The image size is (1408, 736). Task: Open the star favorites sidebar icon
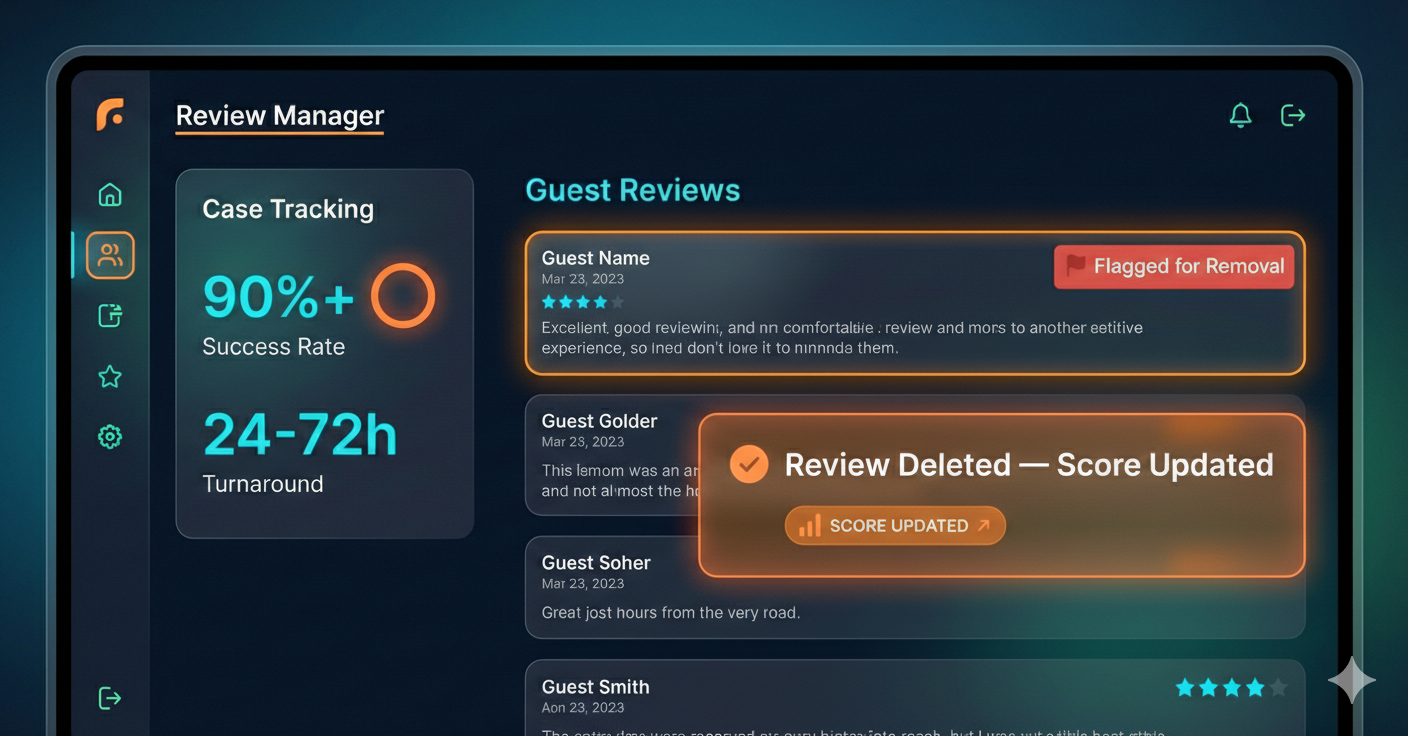click(110, 377)
